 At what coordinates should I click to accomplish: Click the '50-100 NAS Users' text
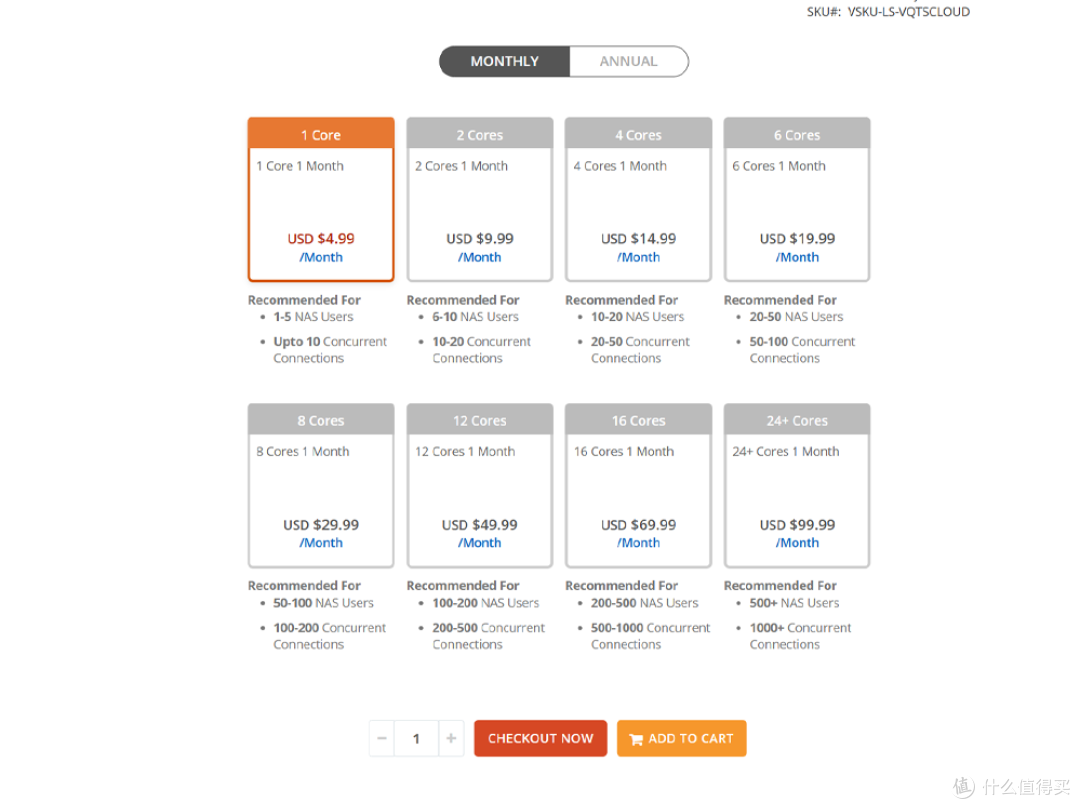pyautogui.click(x=323, y=603)
